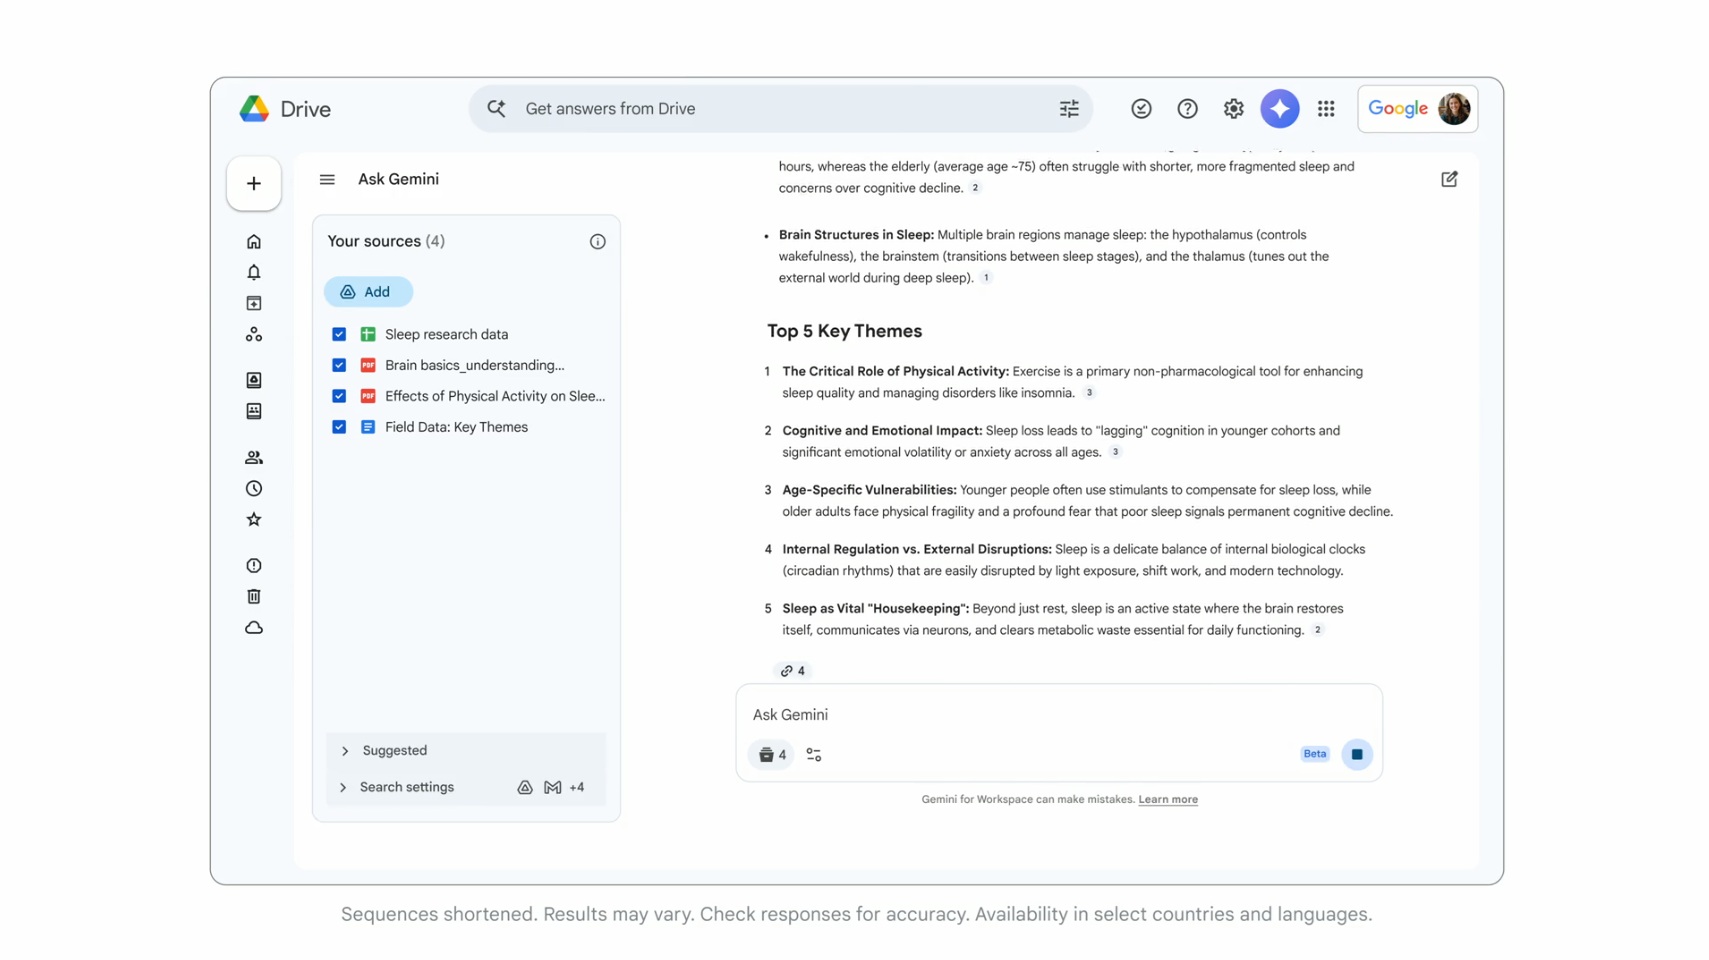The width and height of the screenshot is (1709, 960).
Task: Open the Google apps grid
Action: (1326, 109)
